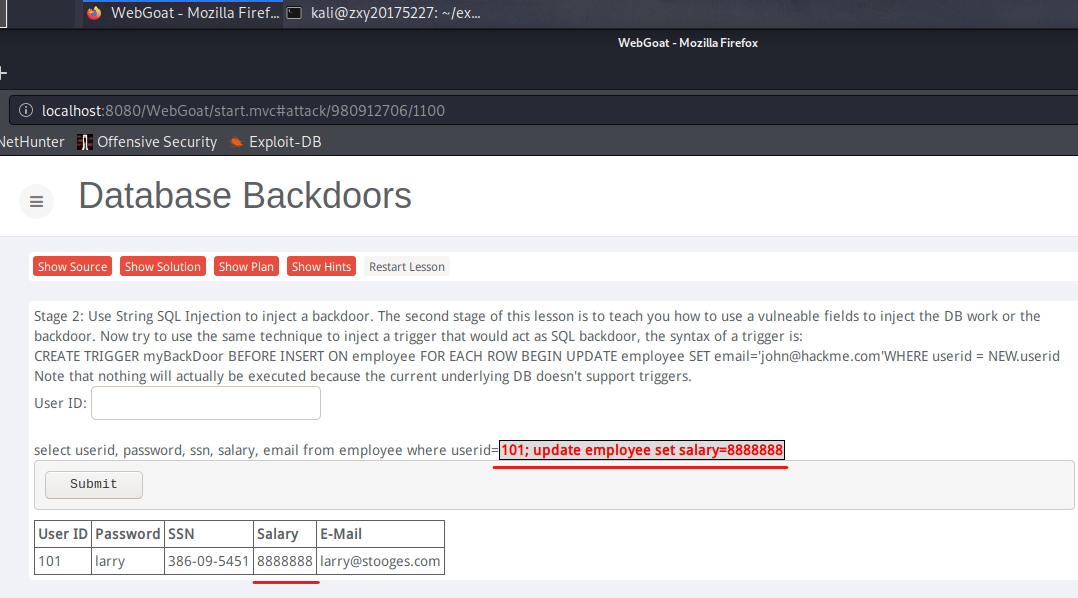The height and width of the screenshot is (598, 1078).
Task: Click the E-Mail column header
Action: [380, 534]
